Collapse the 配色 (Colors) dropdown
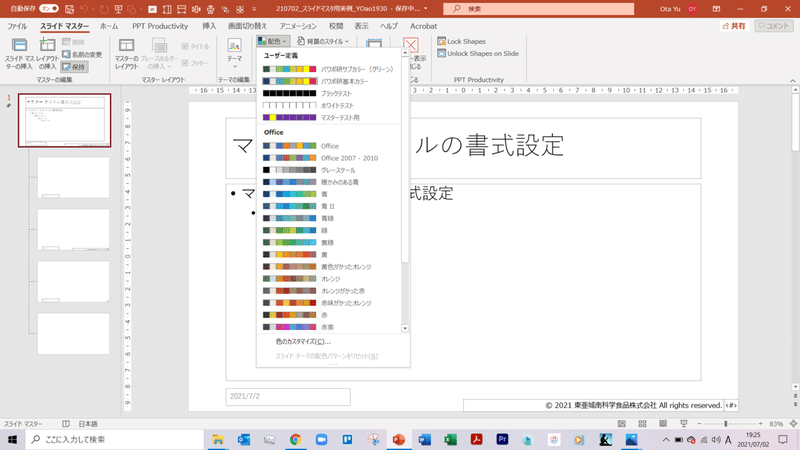 click(273, 41)
